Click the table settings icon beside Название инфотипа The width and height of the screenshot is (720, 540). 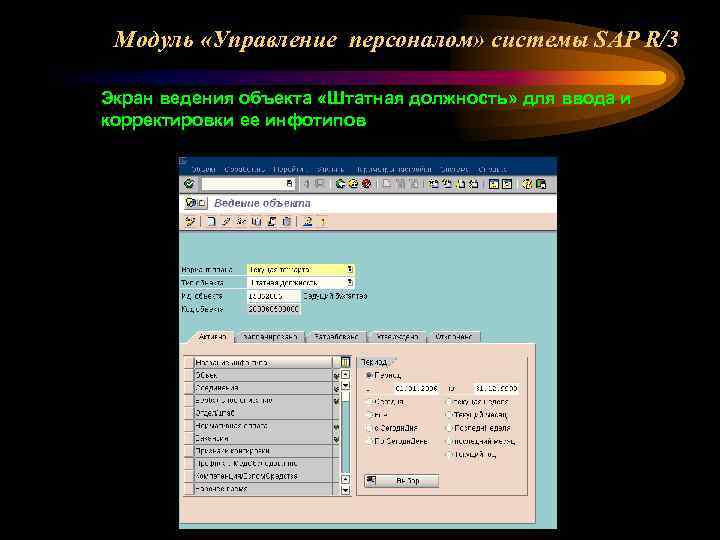[345, 362]
